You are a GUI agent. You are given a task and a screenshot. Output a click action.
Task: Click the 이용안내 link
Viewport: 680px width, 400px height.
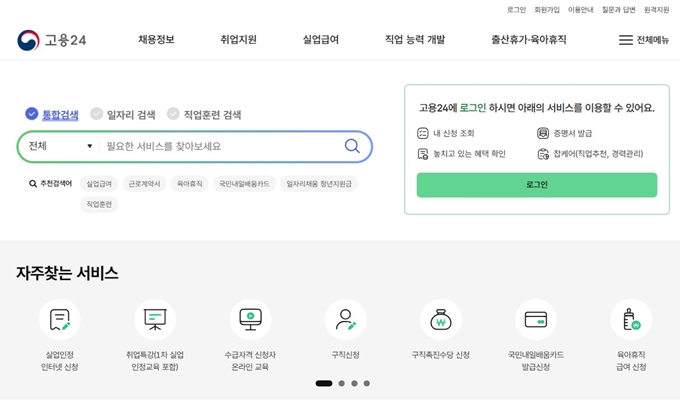(x=581, y=10)
